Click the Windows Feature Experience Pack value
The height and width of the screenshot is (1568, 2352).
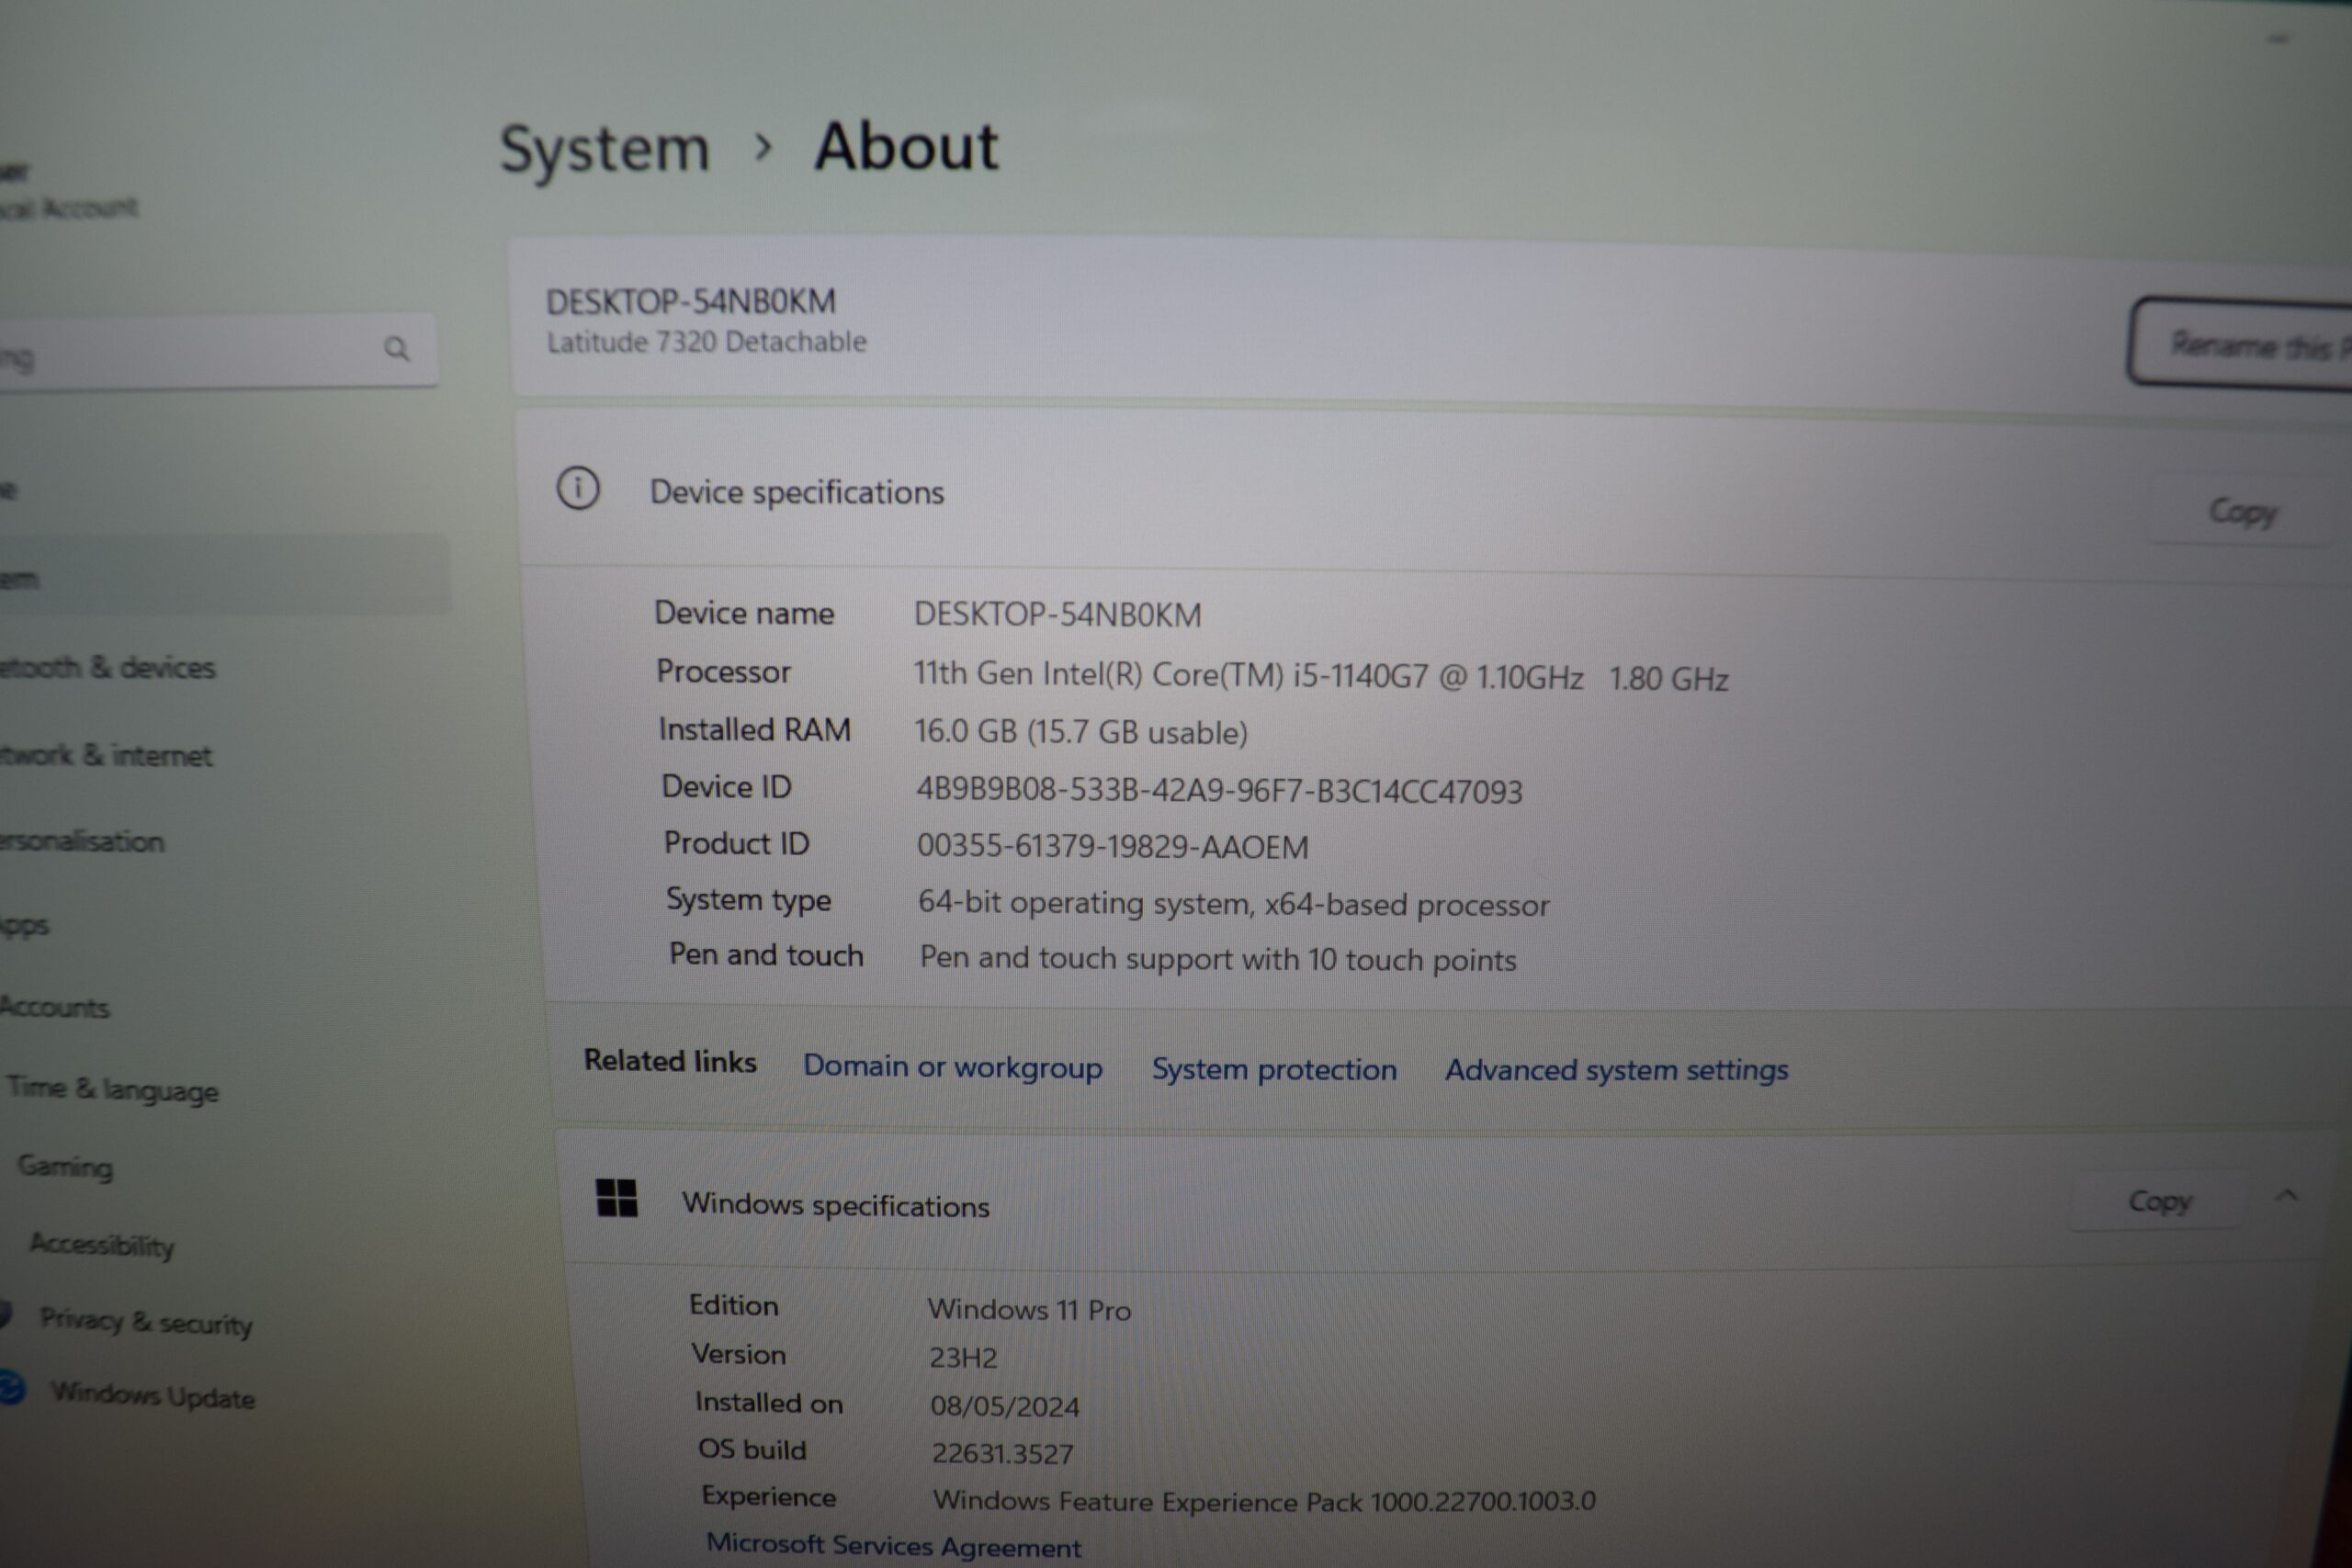tap(1264, 1501)
